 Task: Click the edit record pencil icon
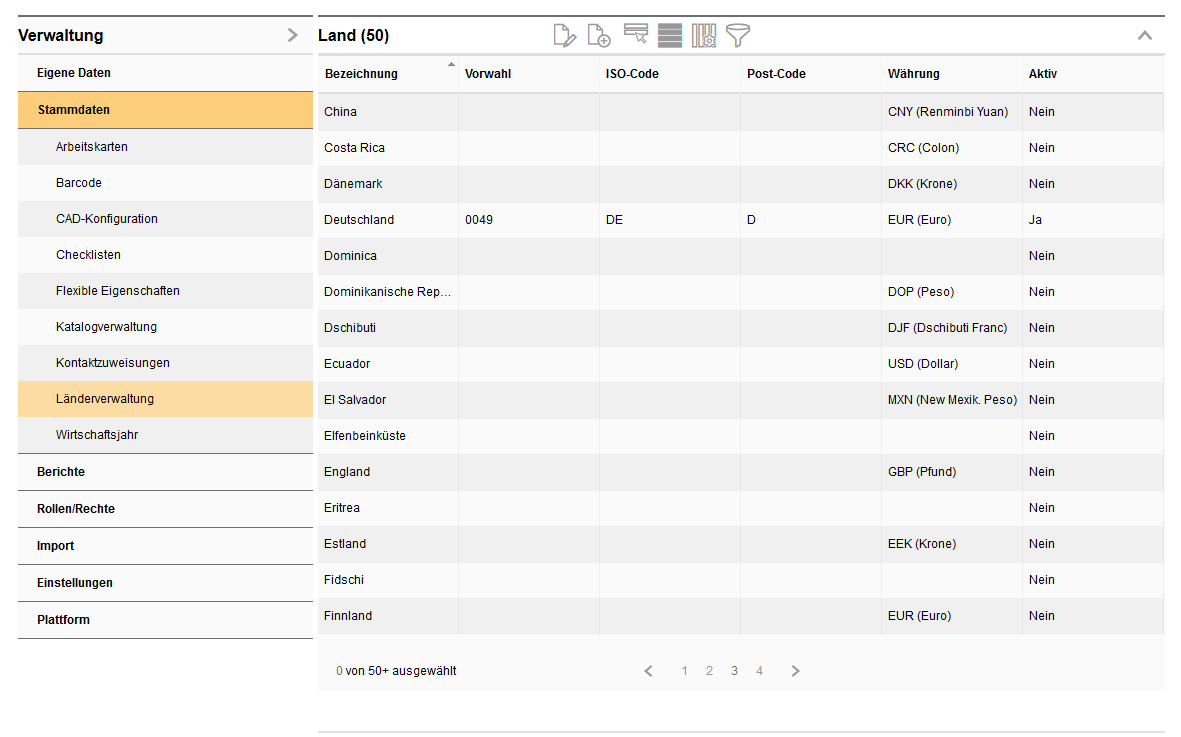565,36
